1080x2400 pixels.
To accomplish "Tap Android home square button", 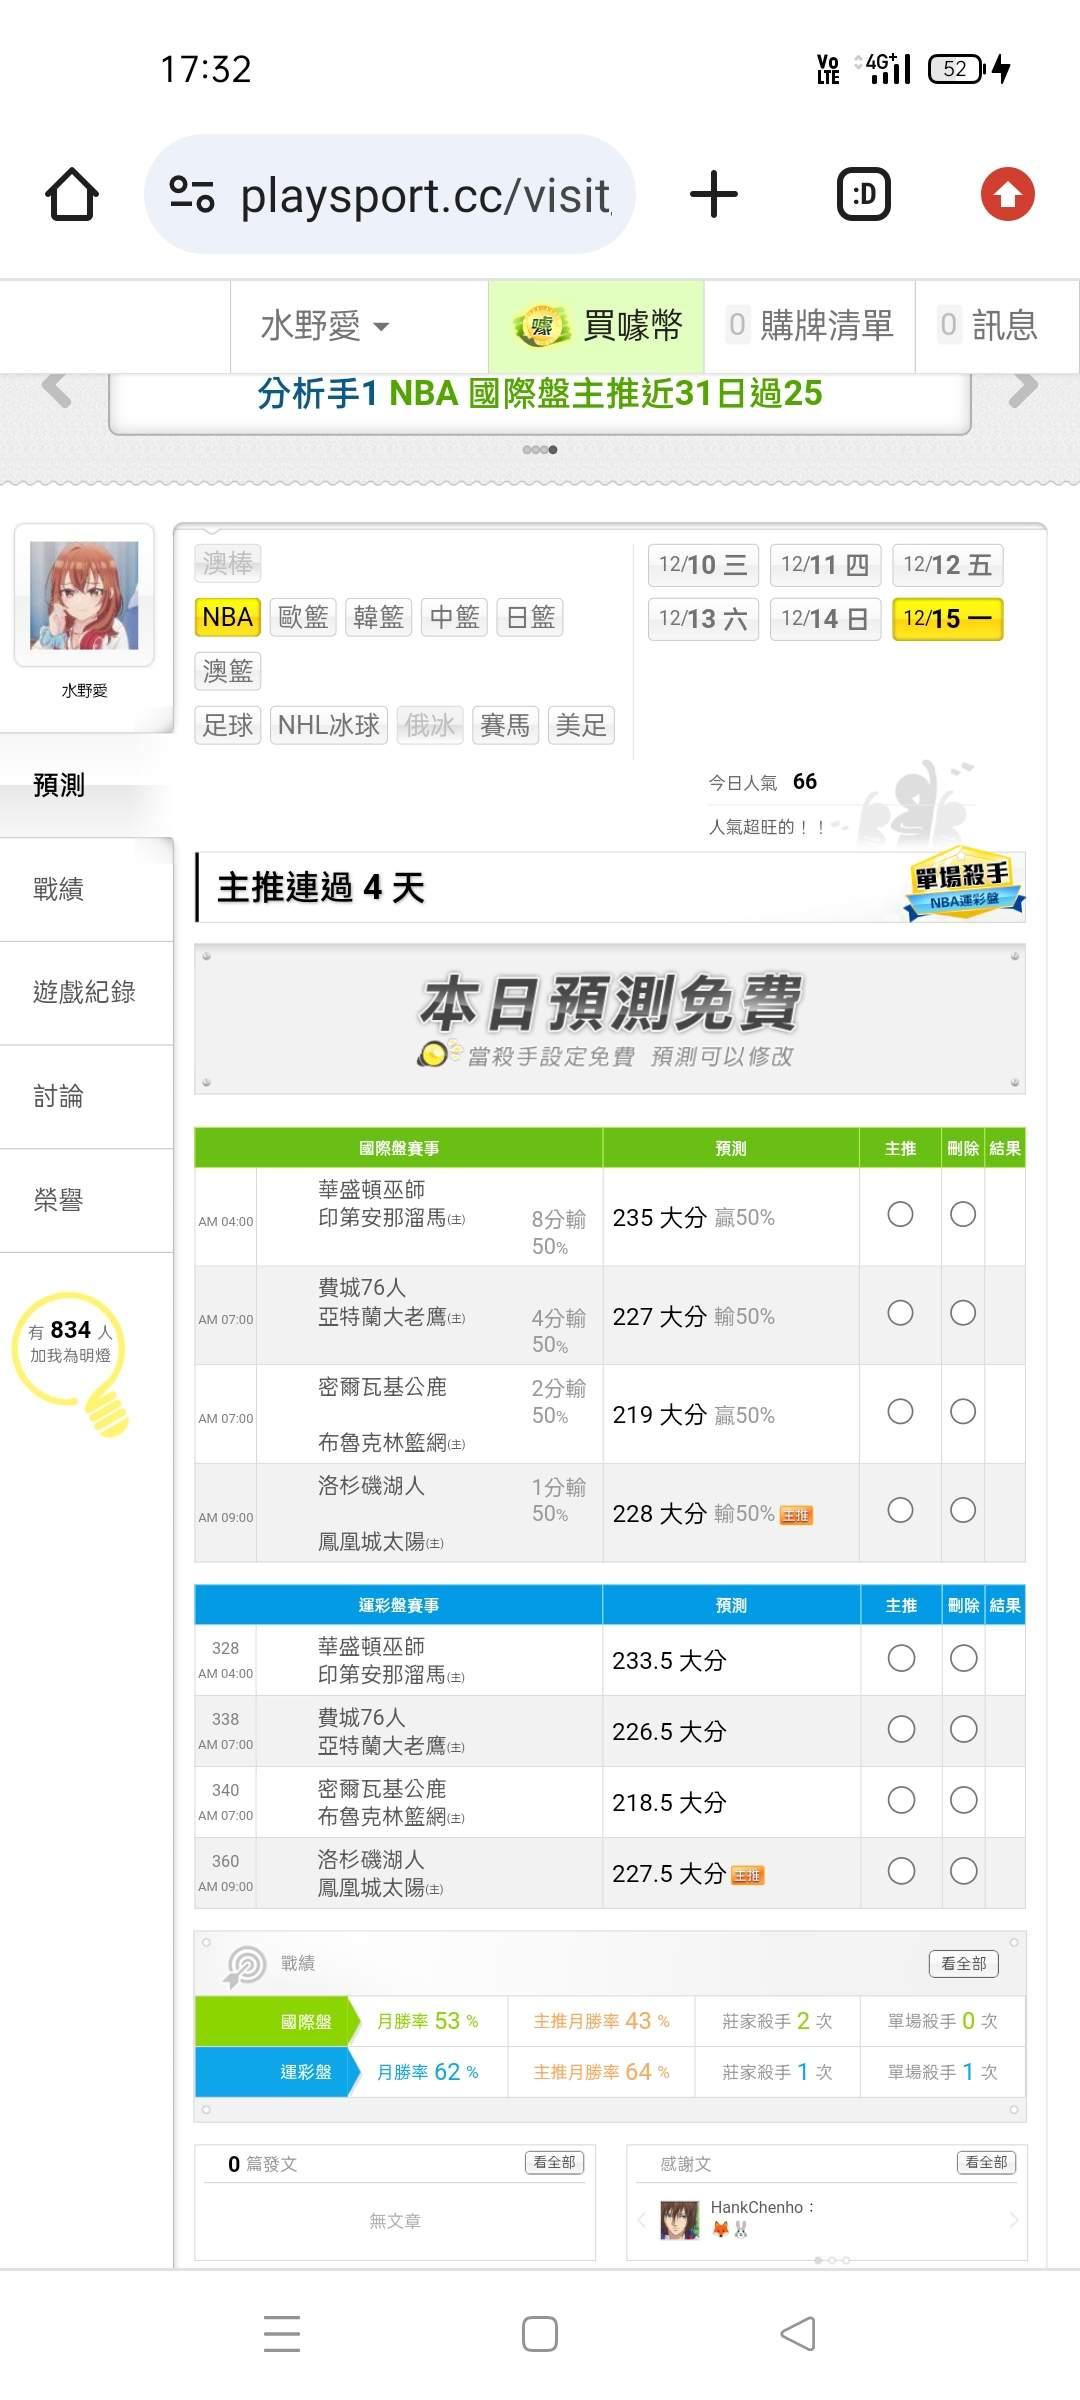I will click(540, 2333).
